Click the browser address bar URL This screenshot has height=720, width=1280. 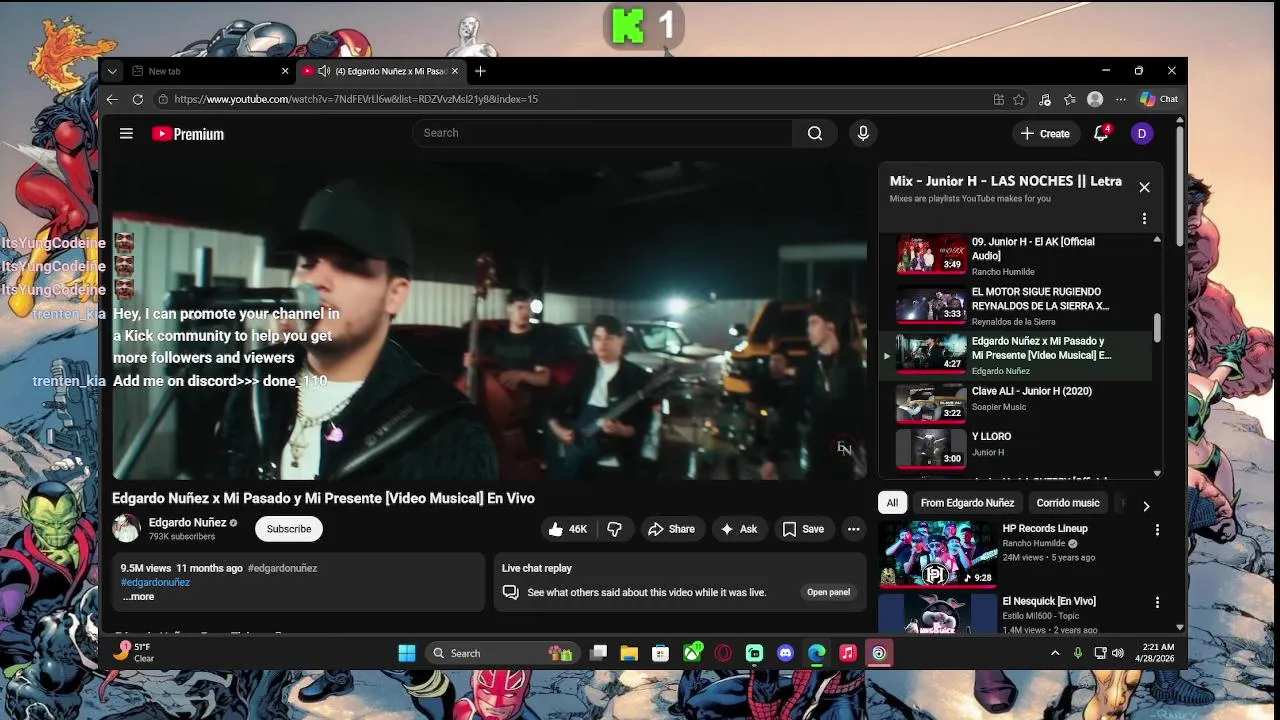point(356,99)
